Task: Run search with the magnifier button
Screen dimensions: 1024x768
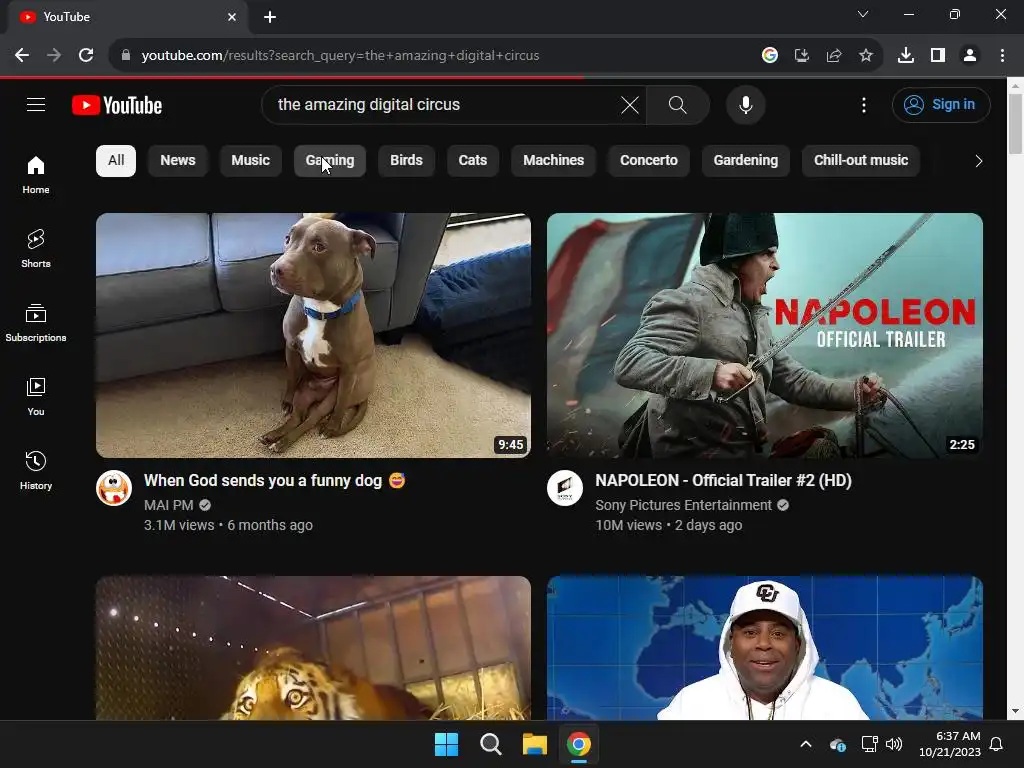Action: click(x=678, y=104)
